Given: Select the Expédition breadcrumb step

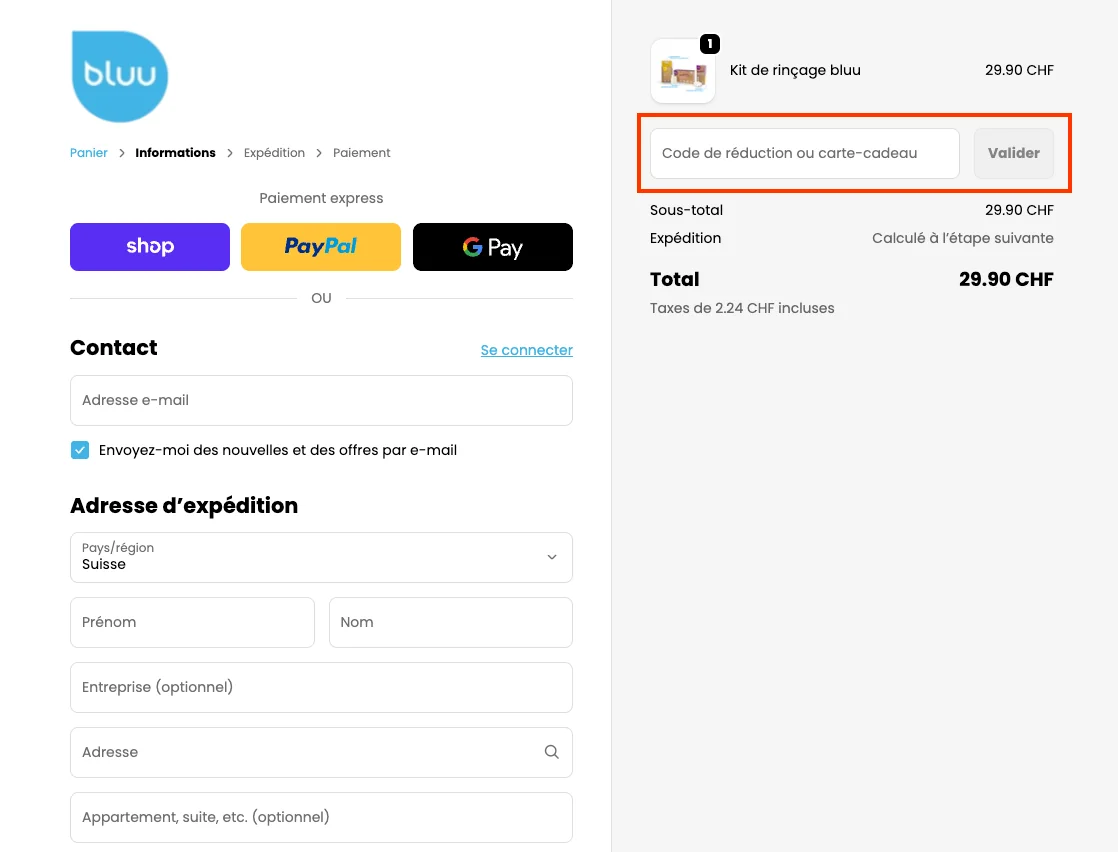Looking at the screenshot, I should point(274,153).
